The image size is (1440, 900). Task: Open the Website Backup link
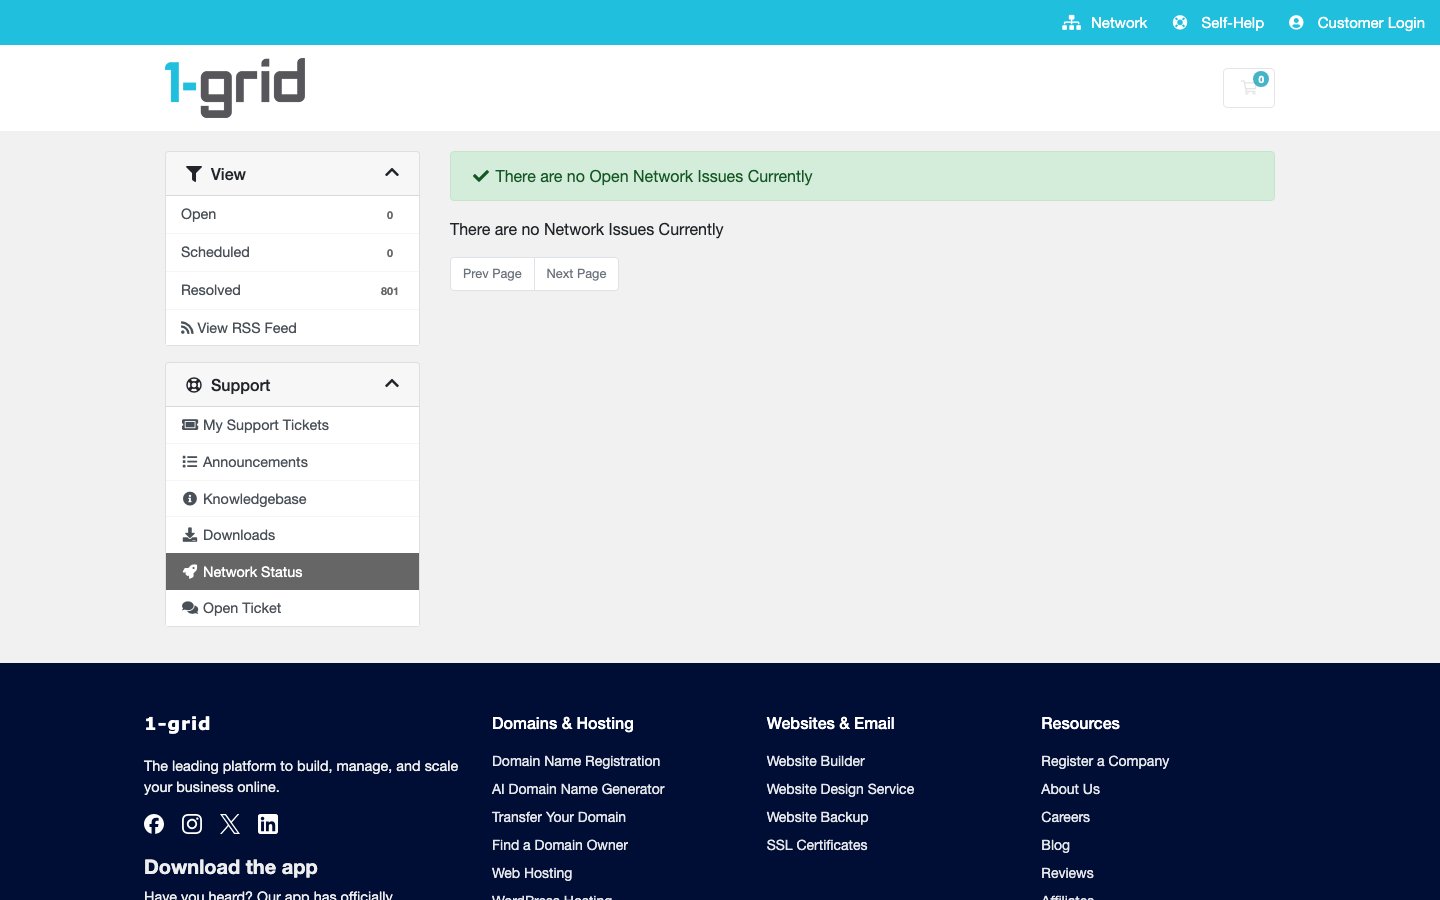(x=817, y=817)
